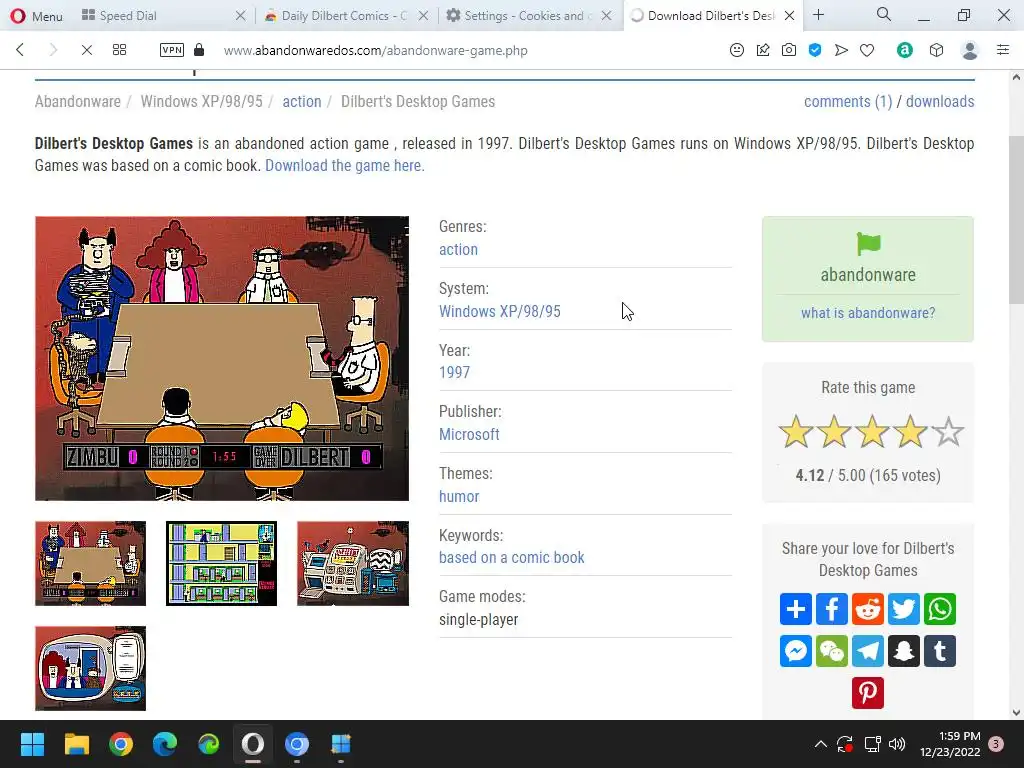Open the comments (1) link

(x=848, y=101)
